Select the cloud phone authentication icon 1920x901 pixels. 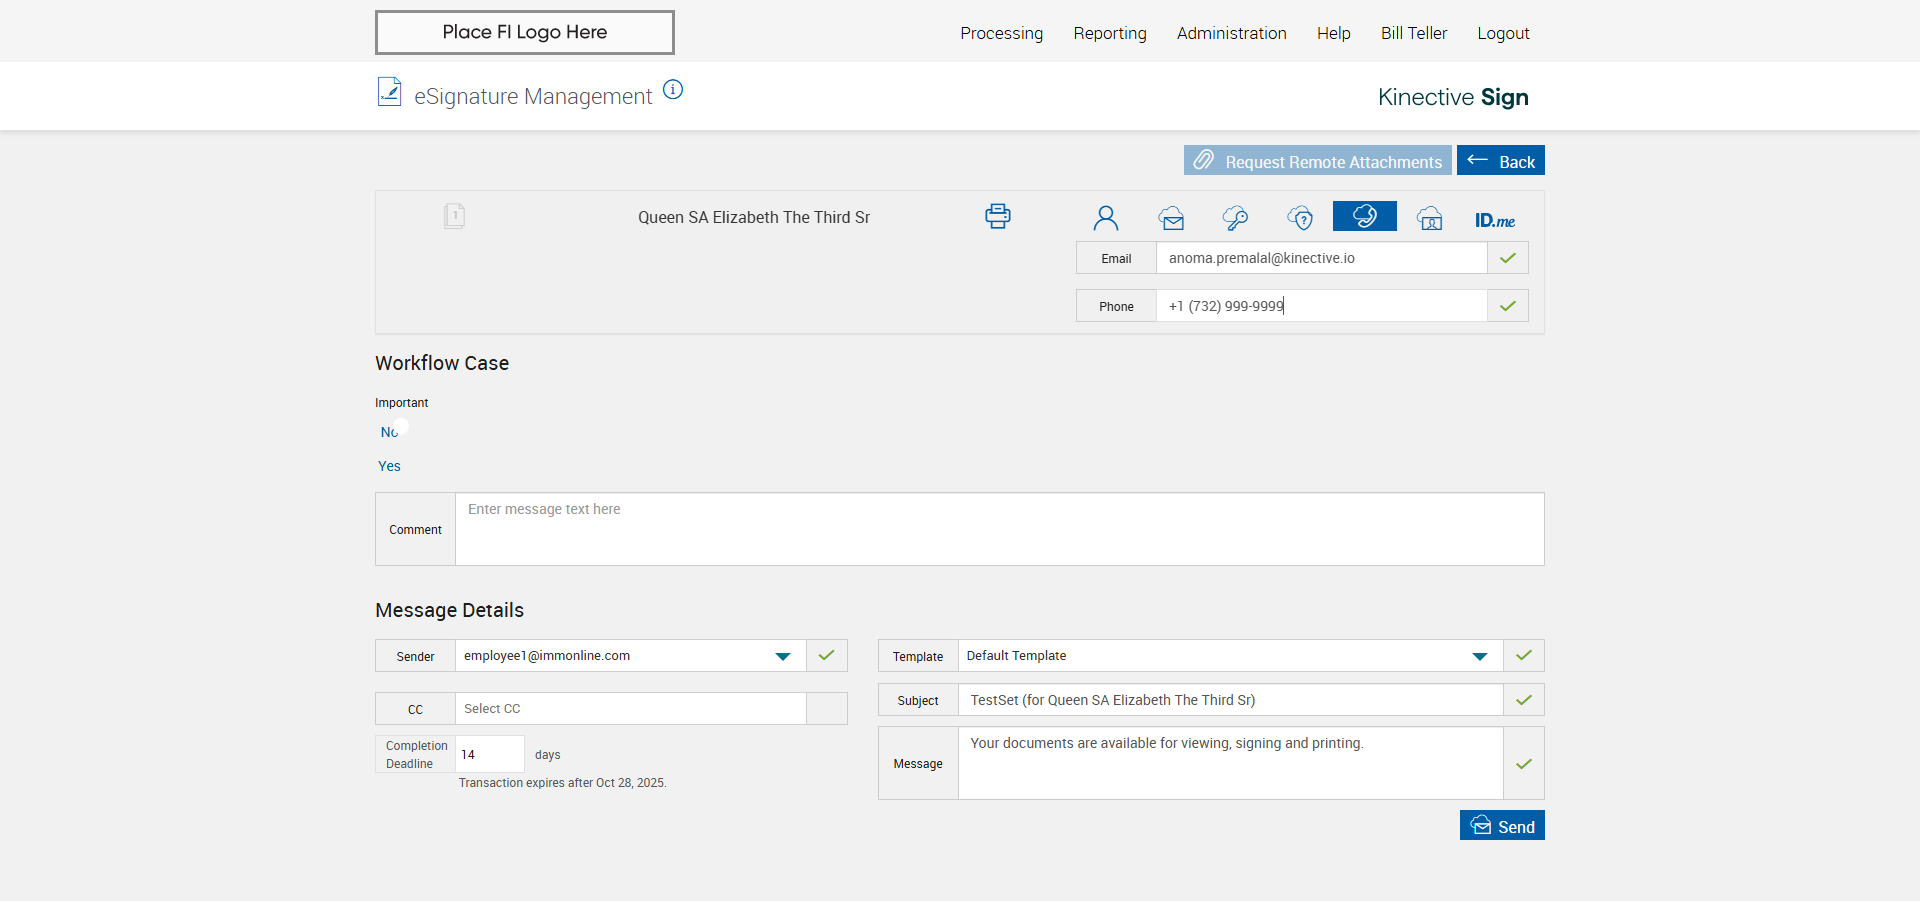[1364, 216]
